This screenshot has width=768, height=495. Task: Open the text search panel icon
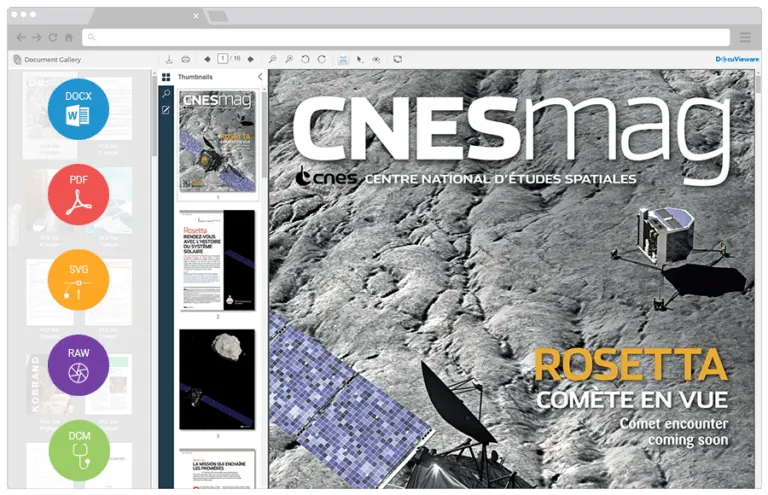(166, 93)
